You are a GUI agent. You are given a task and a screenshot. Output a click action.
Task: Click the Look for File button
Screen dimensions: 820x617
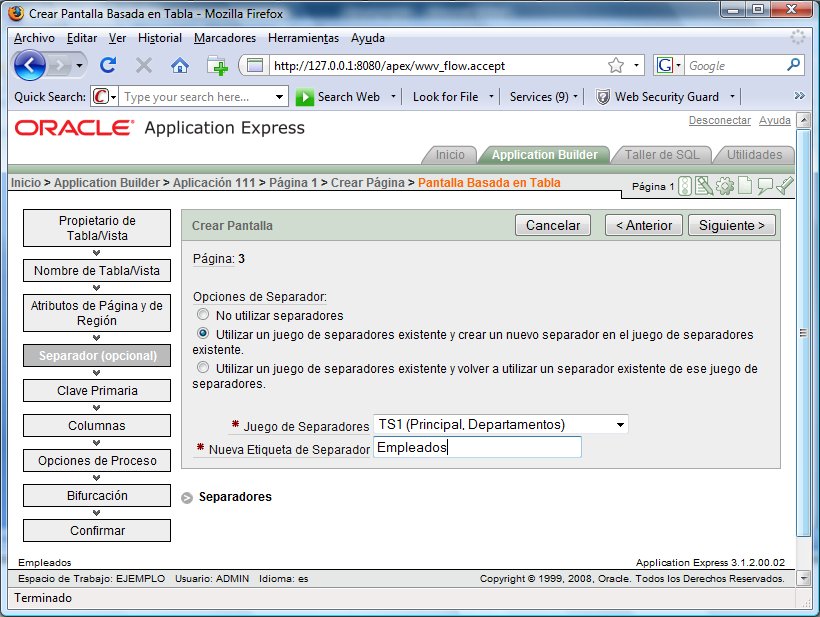tap(445, 97)
